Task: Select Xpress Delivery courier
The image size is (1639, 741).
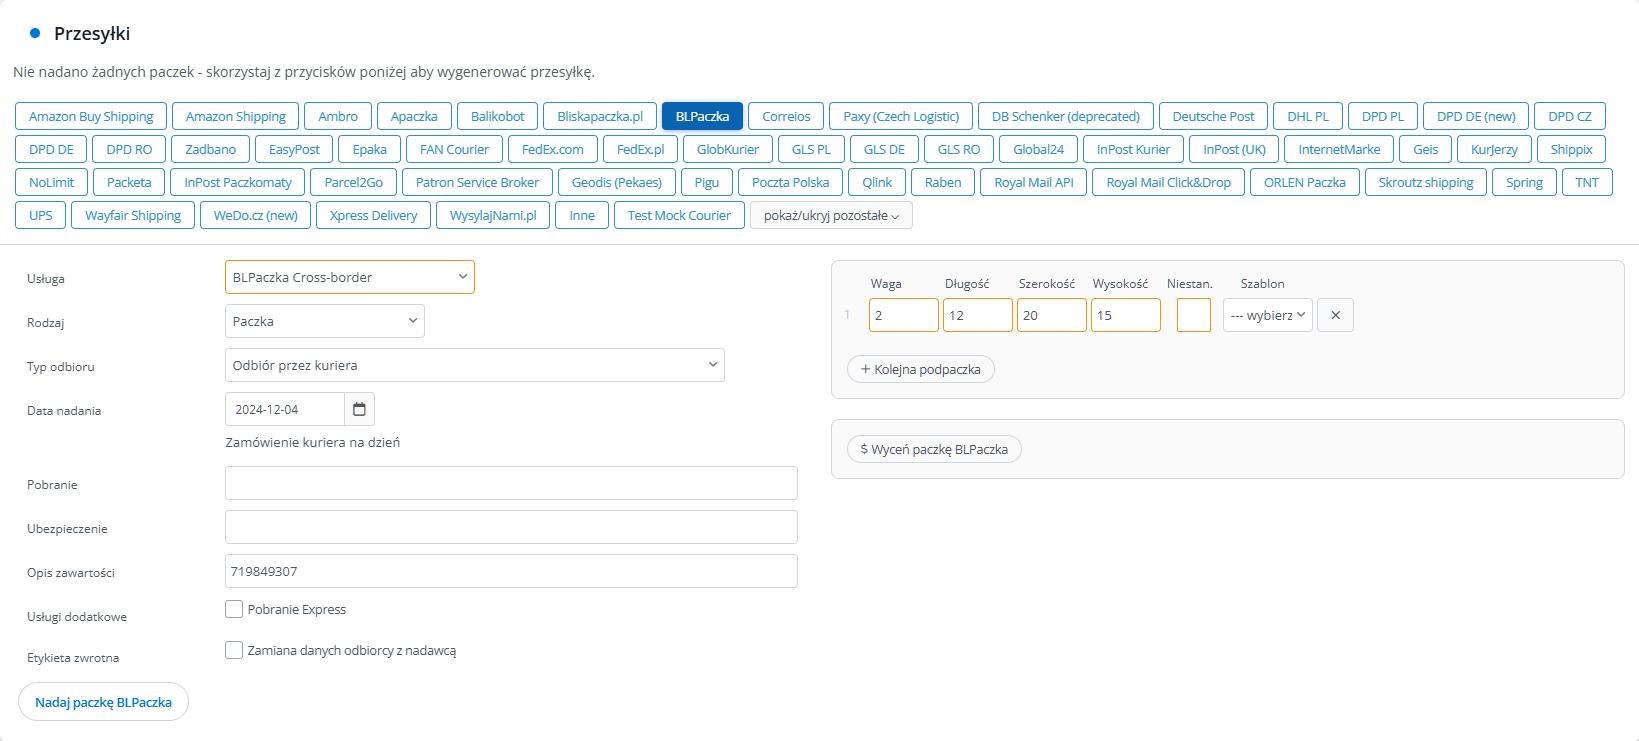Action: coord(373,215)
